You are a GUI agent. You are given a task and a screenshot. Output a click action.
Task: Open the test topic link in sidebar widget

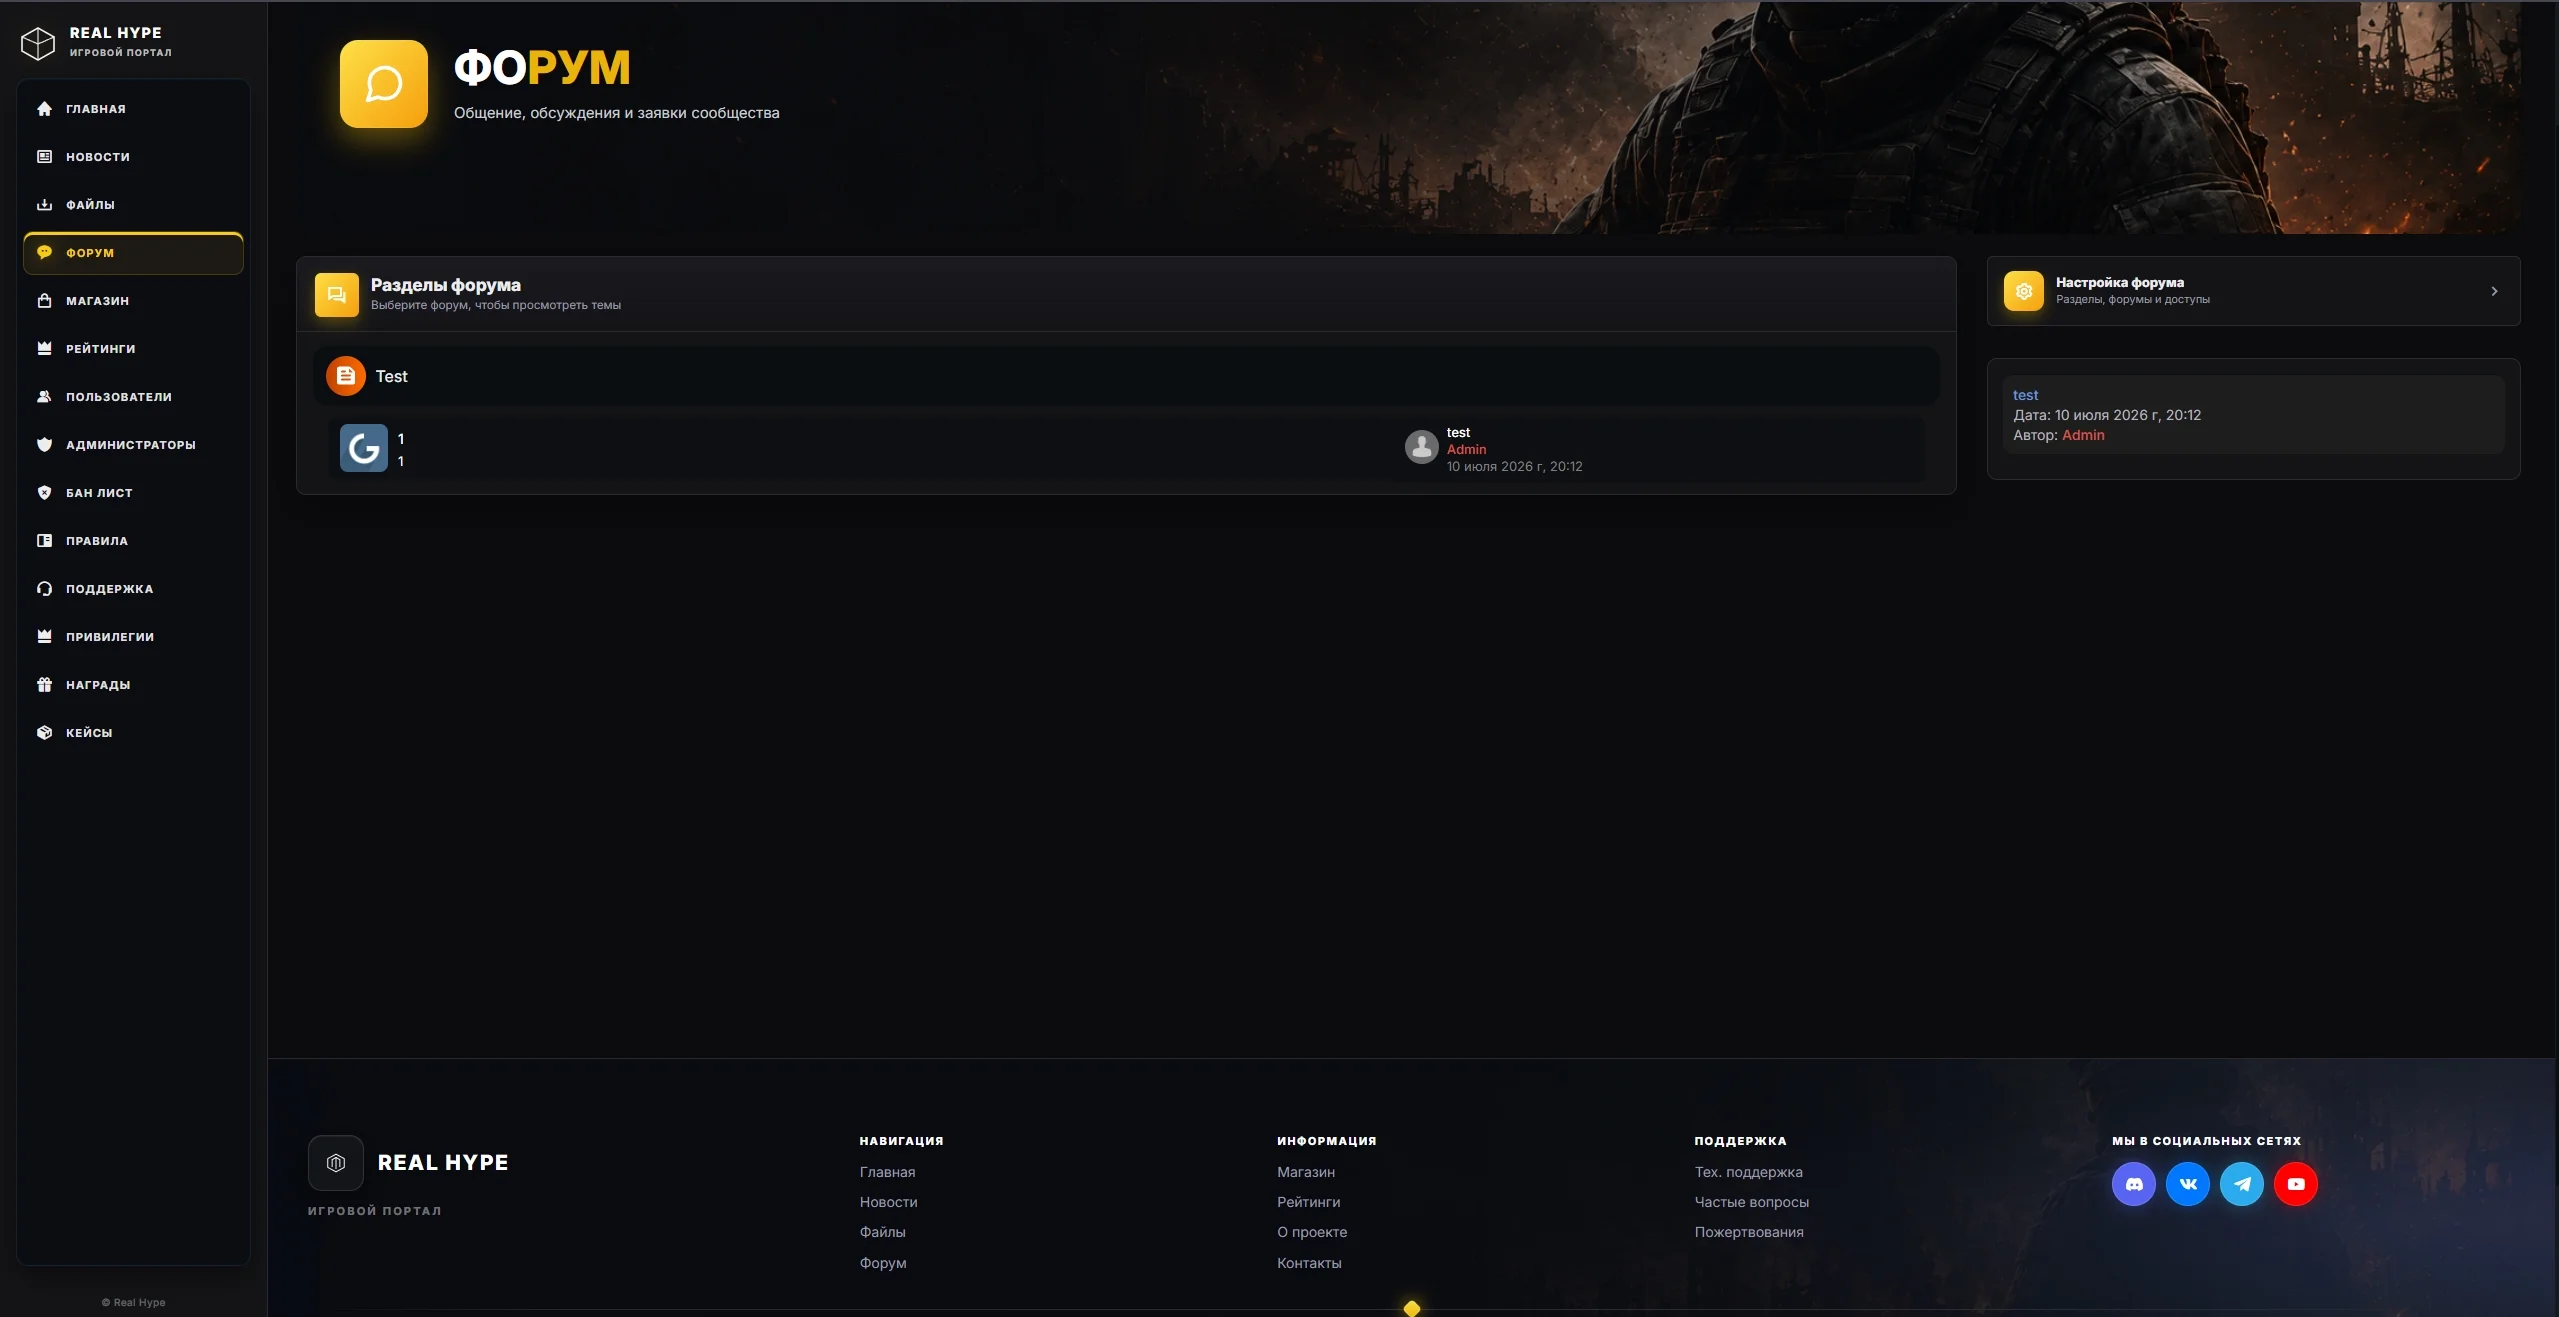pos(2025,395)
